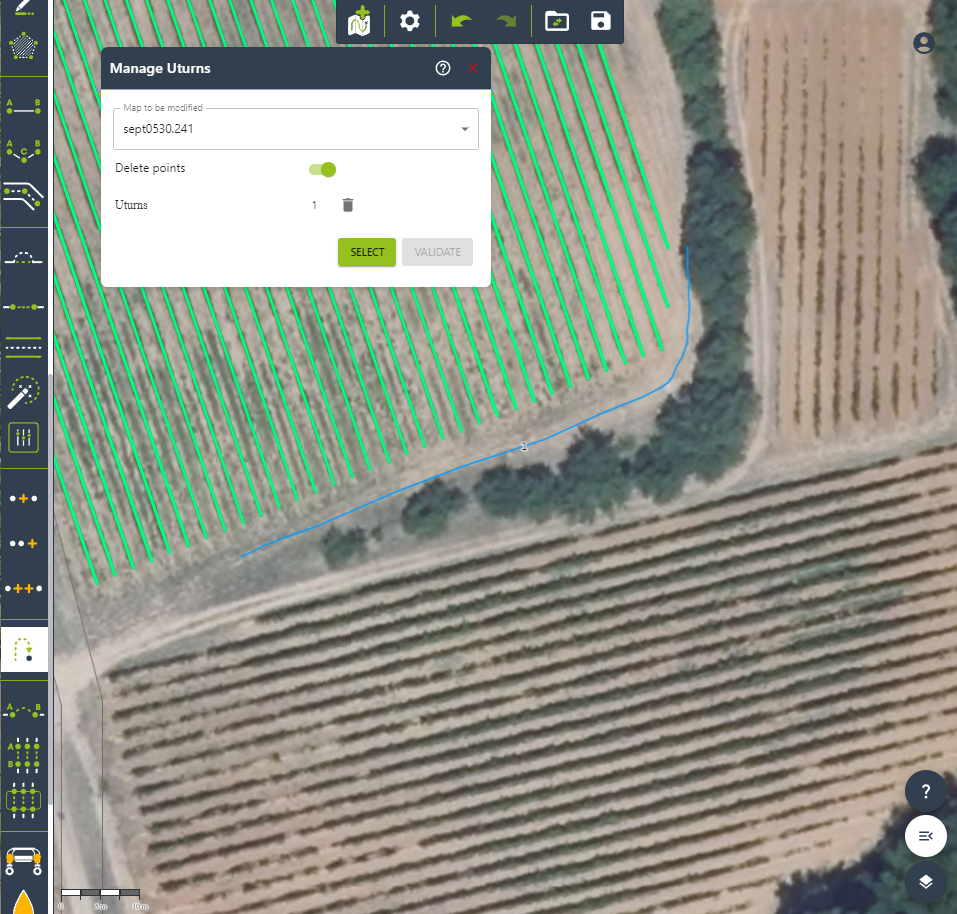Save the map with the floppy disk icon
Image resolution: width=957 pixels, height=914 pixels.
click(x=600, y=21)
